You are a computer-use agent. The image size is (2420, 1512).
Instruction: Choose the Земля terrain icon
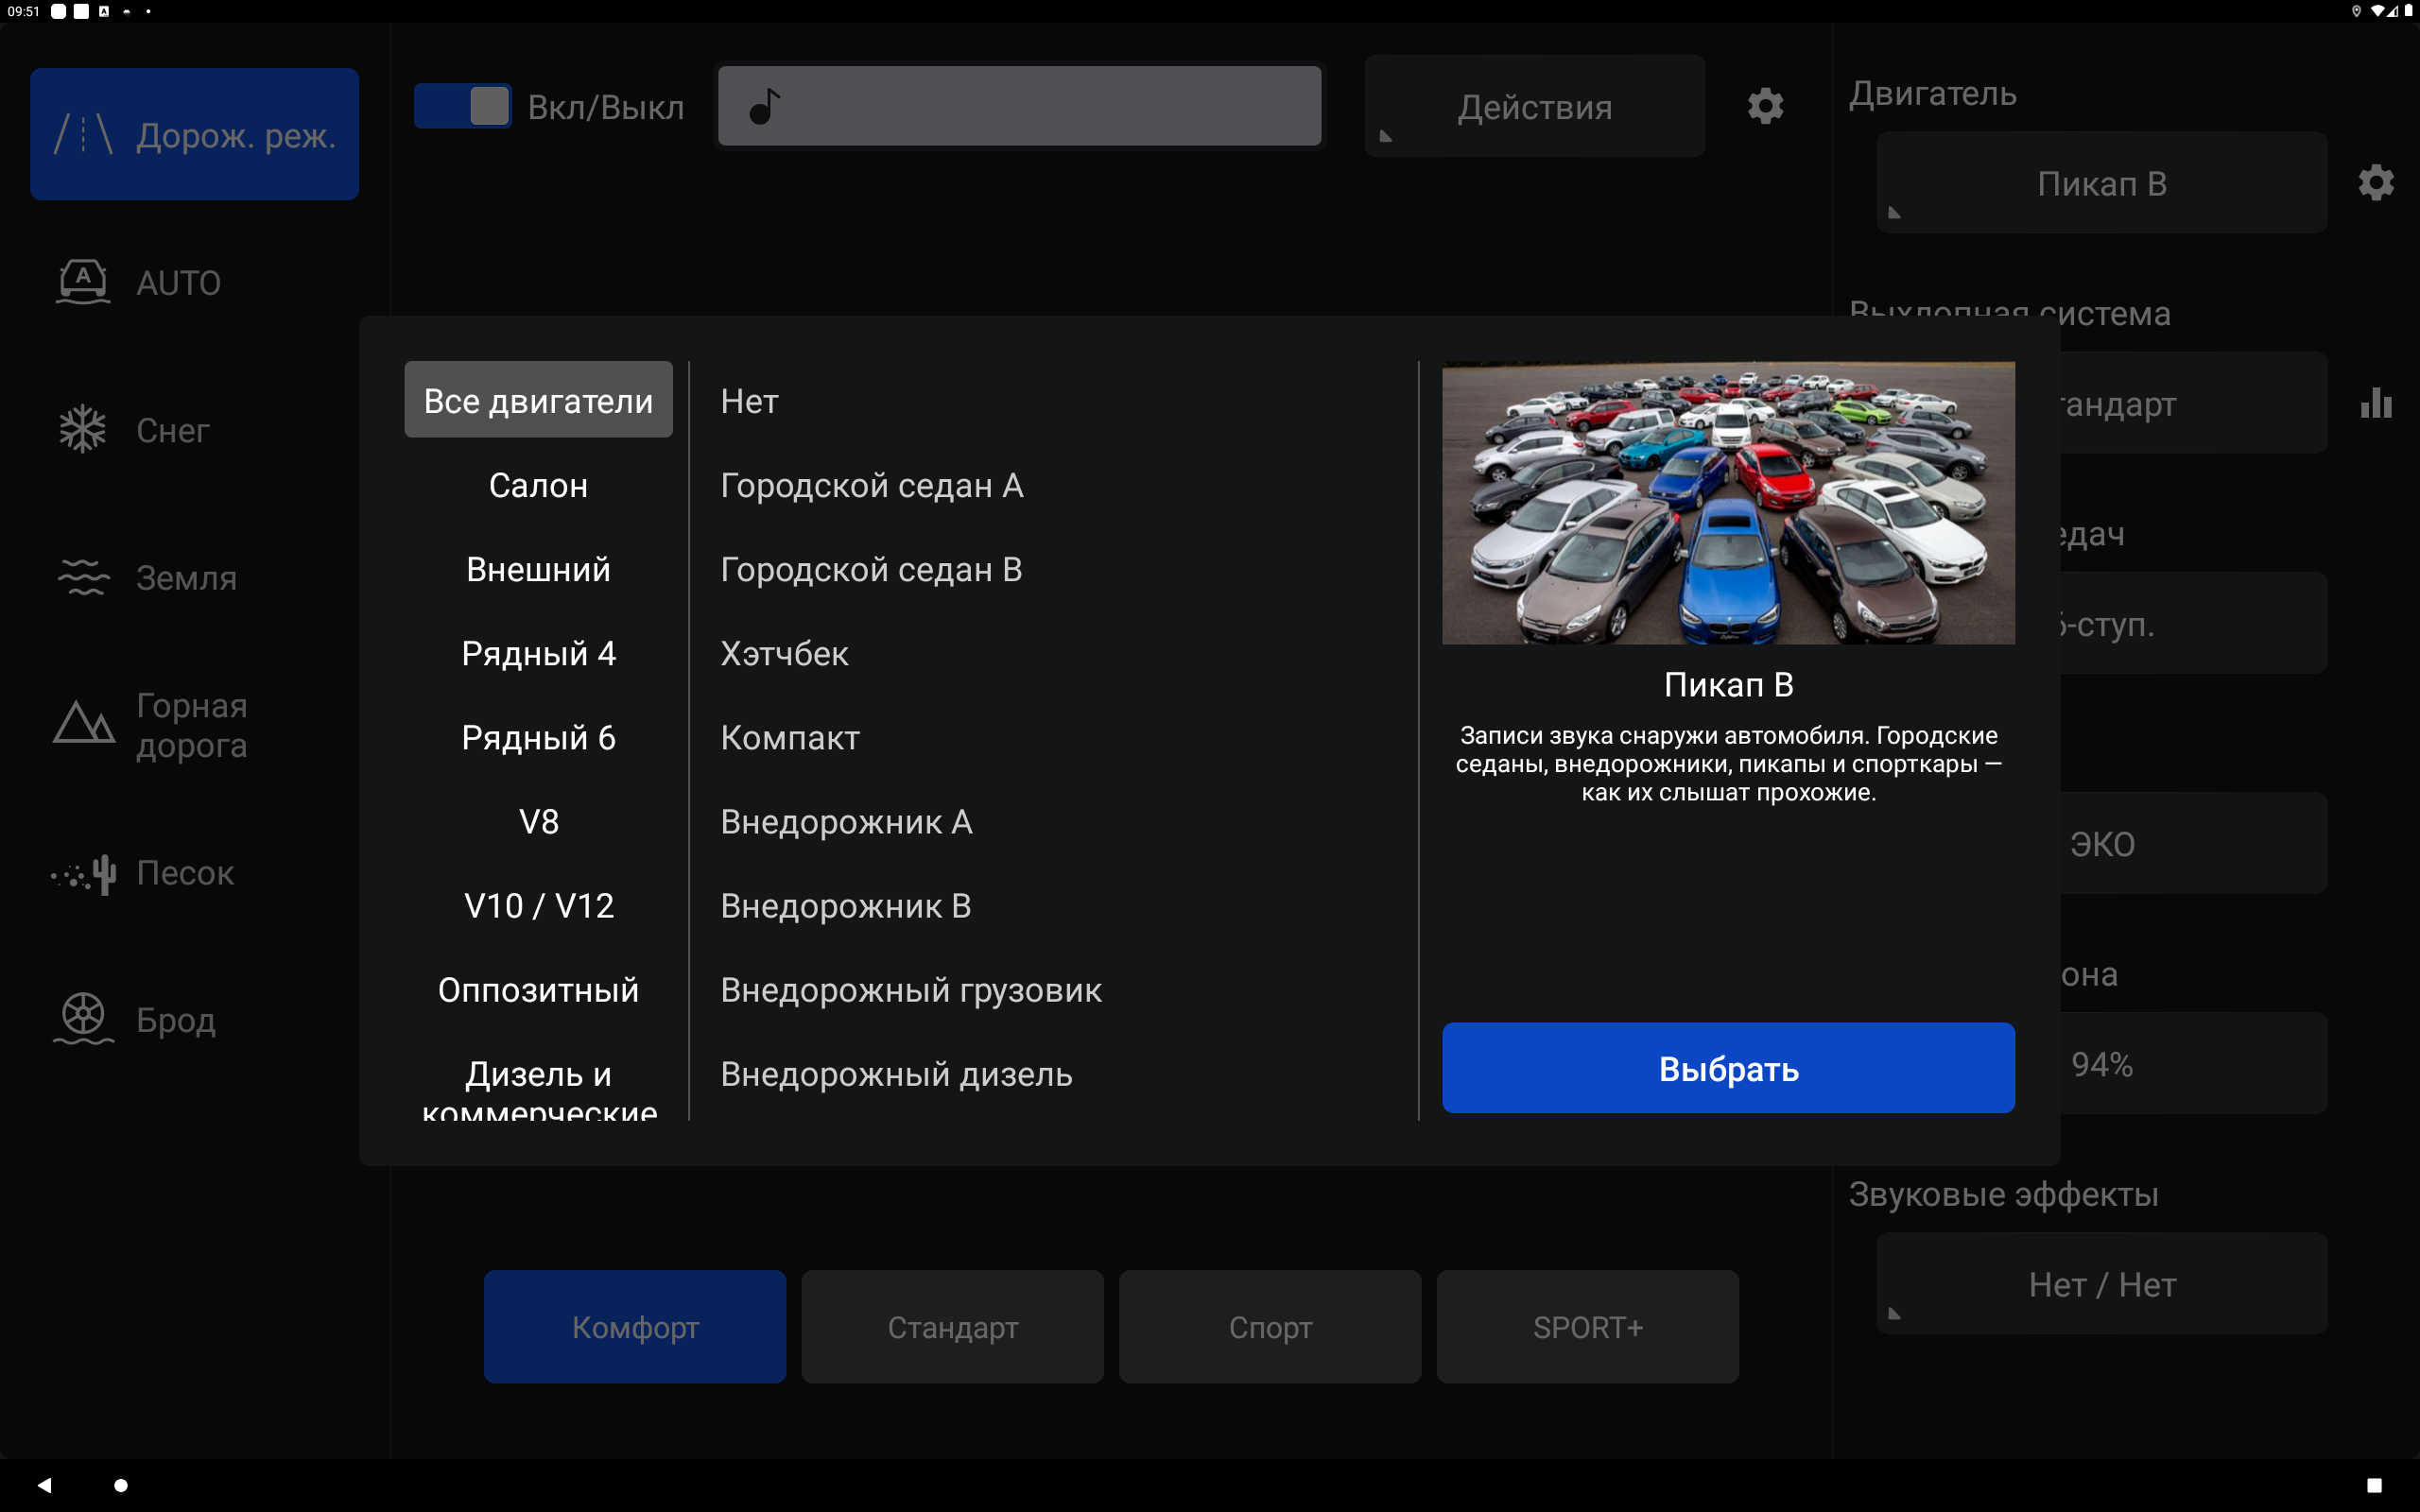tap(83, 577)
